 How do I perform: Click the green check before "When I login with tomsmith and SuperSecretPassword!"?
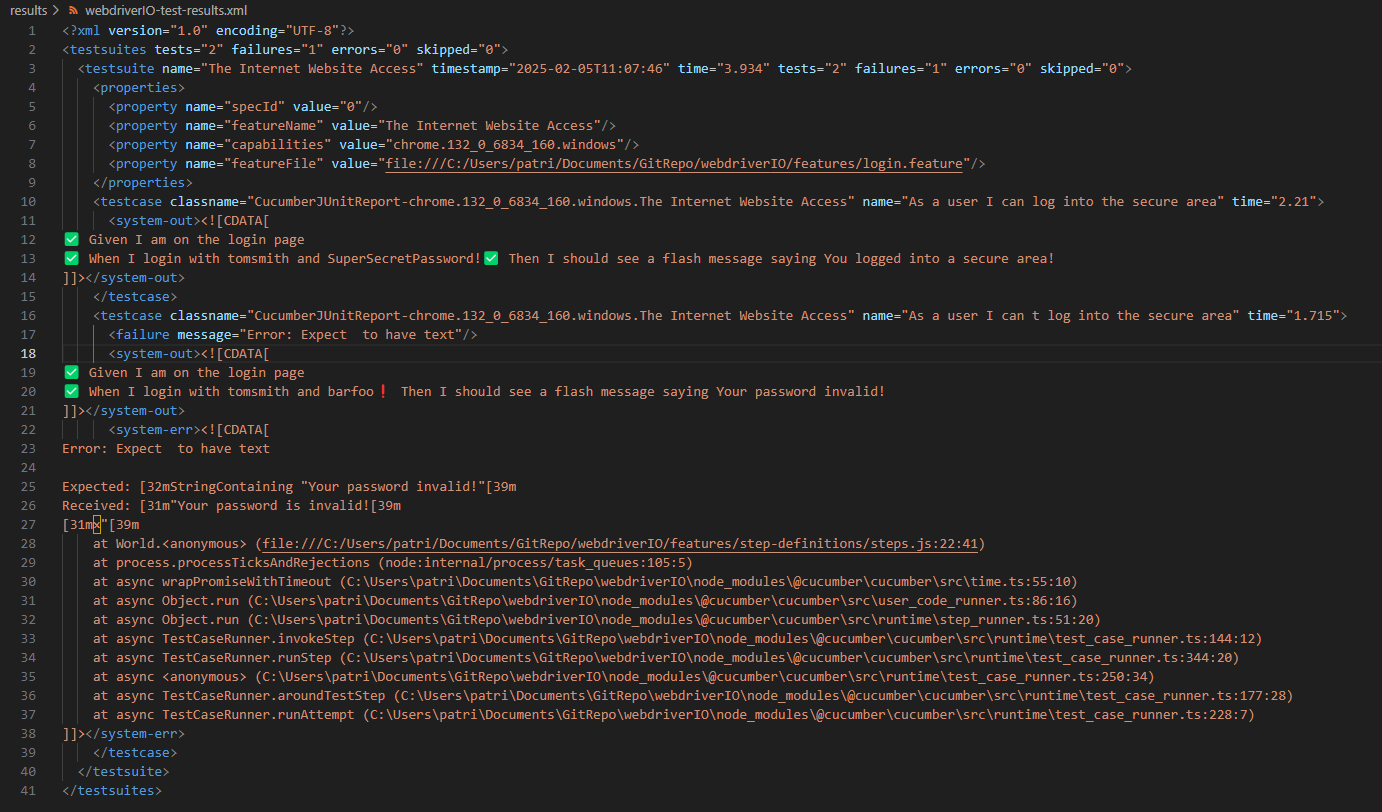click(71, 259)
